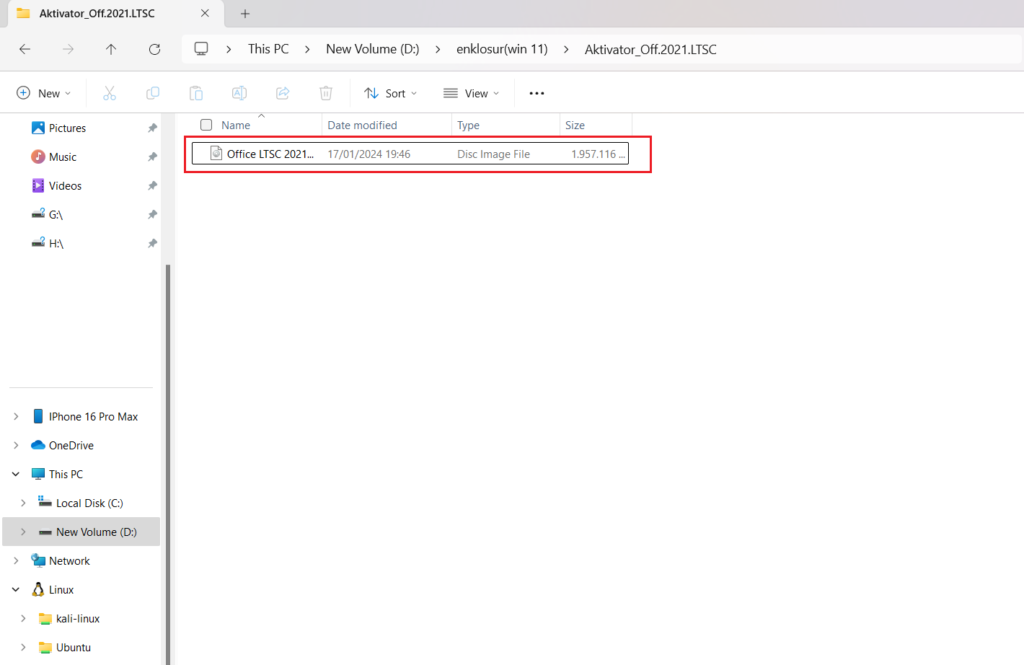Image resolution: width=1024 pixels, height=665 pixels.
Task: Click the pin icon next to Videos
Action: pos(152,186)
